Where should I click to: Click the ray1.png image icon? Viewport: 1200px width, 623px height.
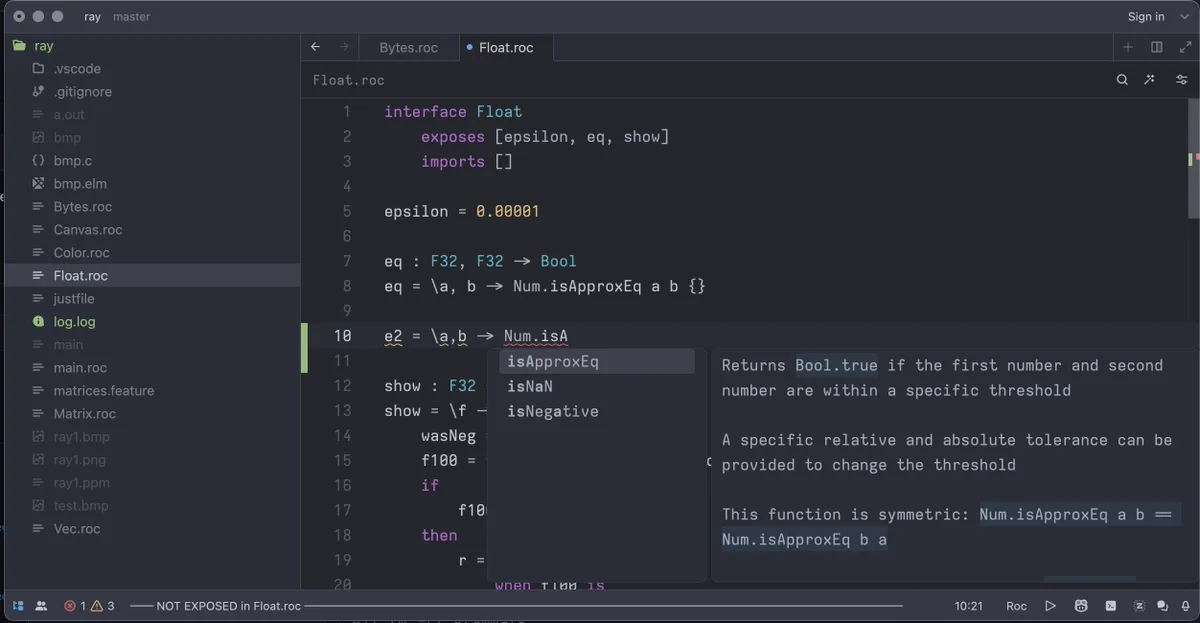point(38,460)
